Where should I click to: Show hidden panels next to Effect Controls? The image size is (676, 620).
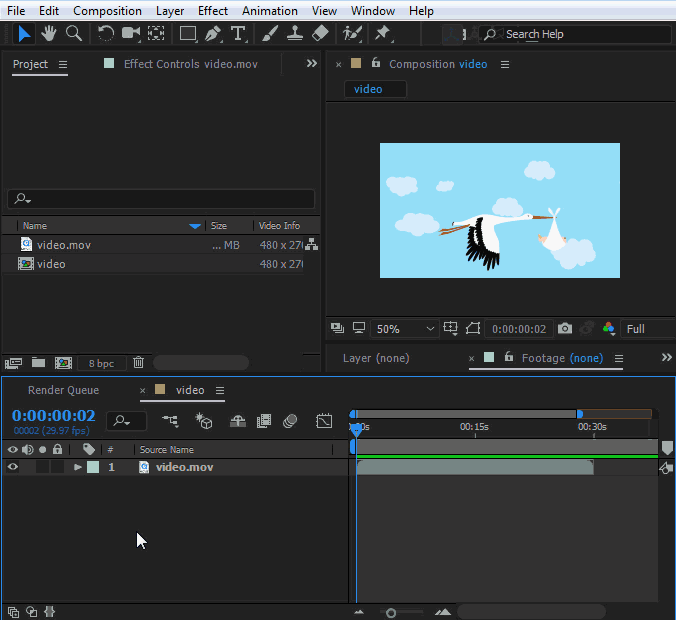312,64
